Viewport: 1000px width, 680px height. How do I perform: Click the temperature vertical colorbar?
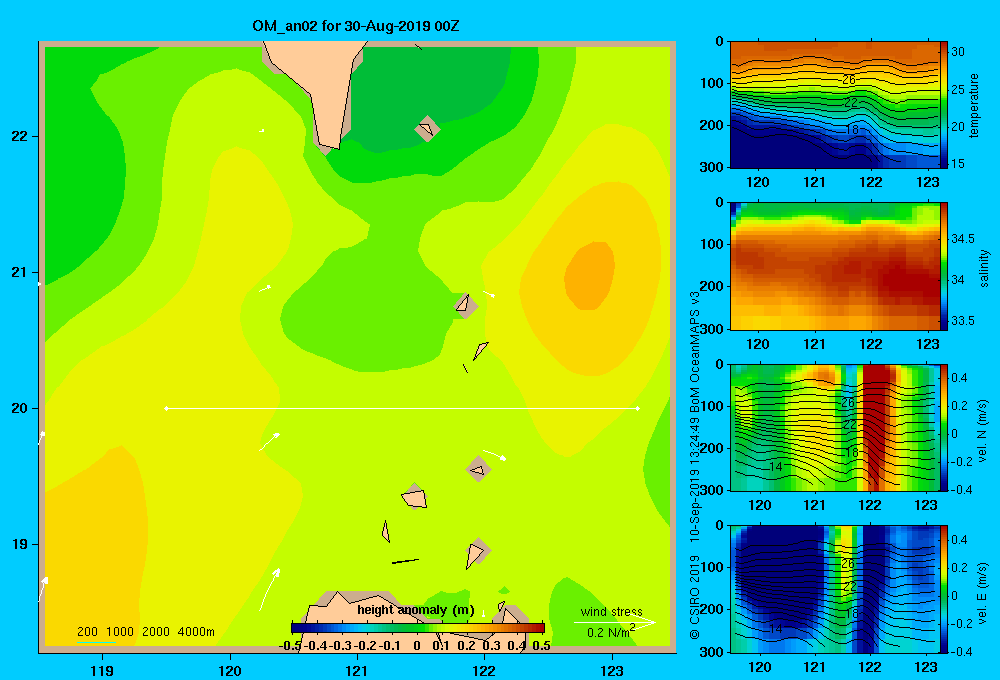(x=944, y=105)
